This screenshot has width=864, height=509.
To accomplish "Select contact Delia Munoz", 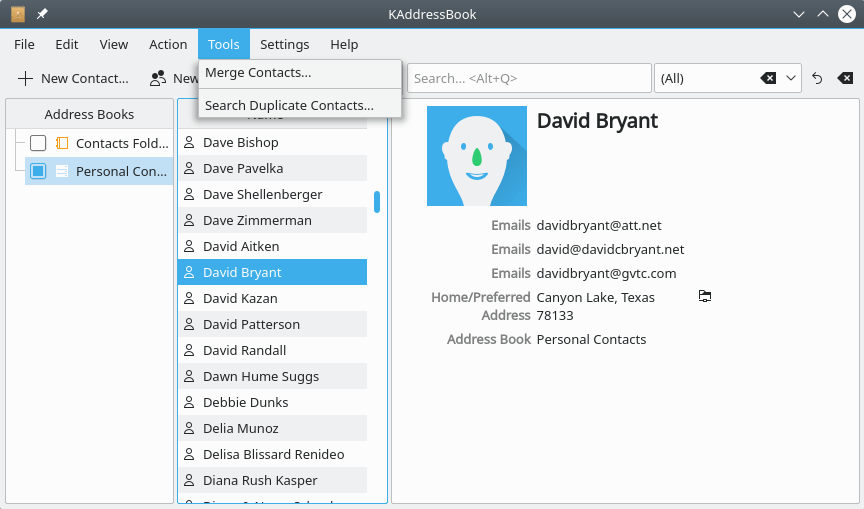I will tap(272, 428).
